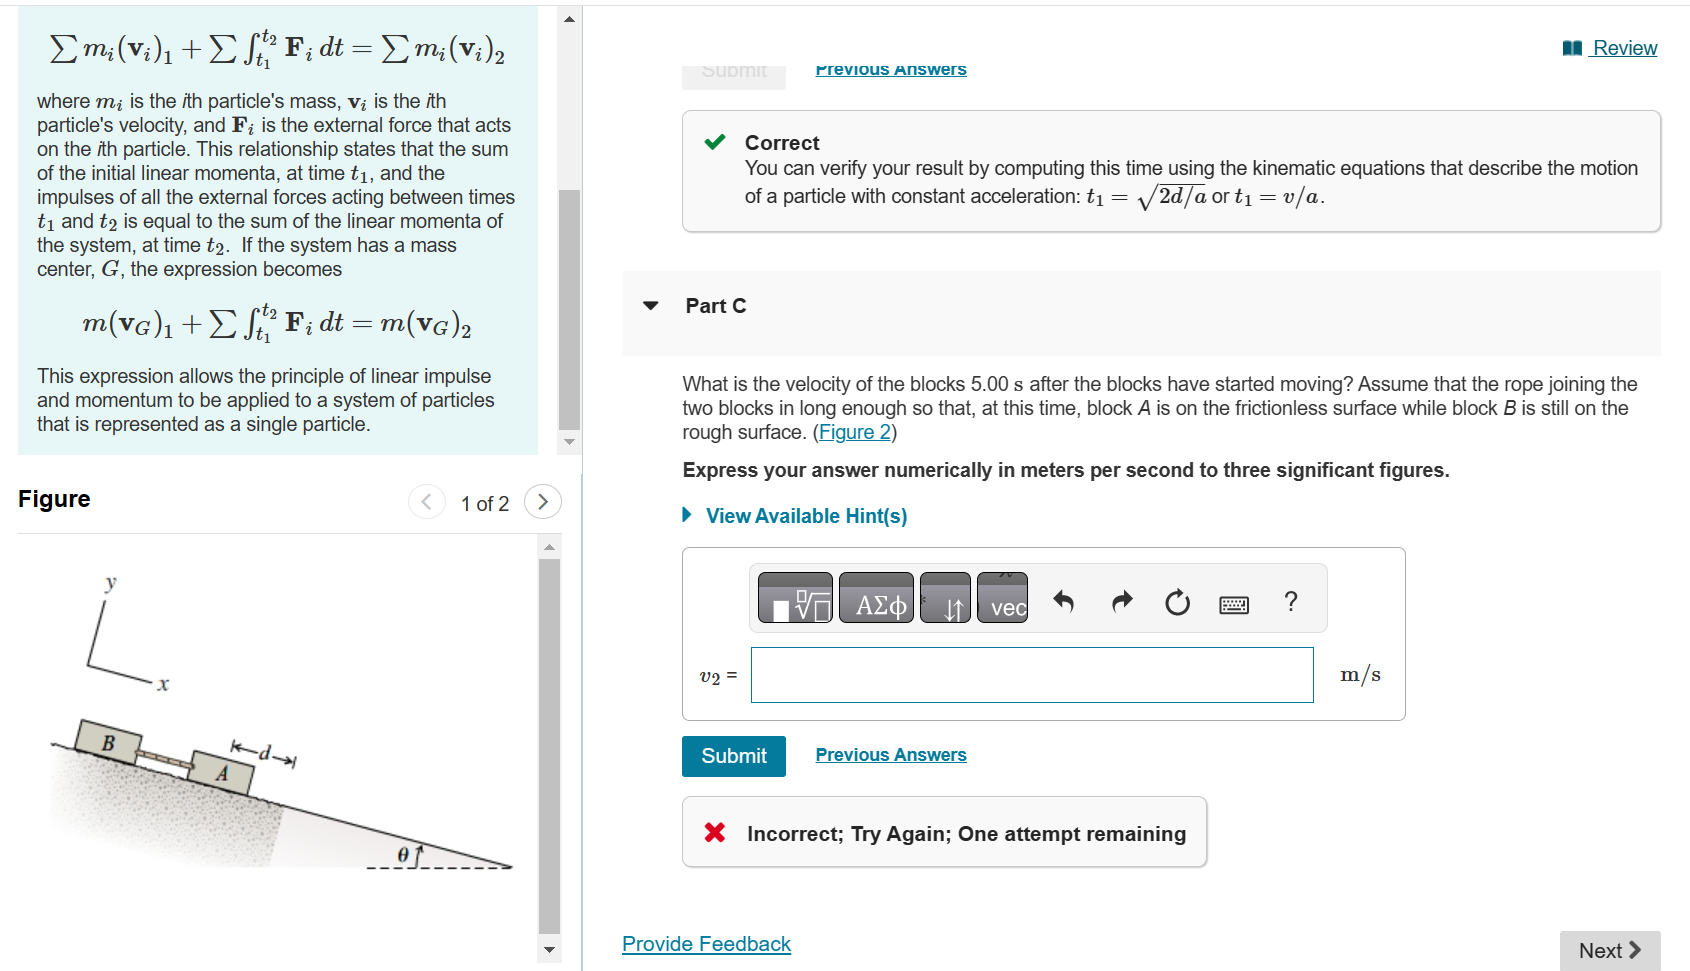Open the keyboard shortcuts panel
Viewport: 1690px width, 971px height.
[1234, 603]
